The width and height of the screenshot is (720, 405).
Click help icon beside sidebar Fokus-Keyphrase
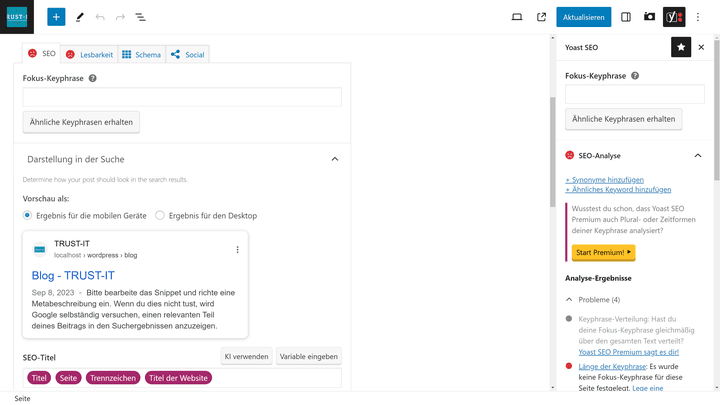coord(635,76)
